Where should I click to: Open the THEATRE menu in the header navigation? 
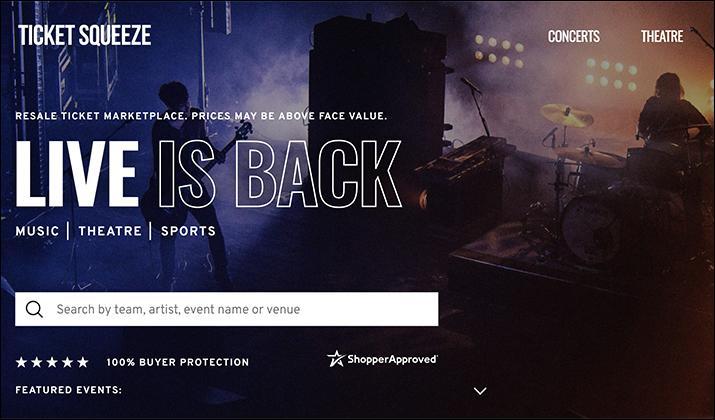pos(662,36)
